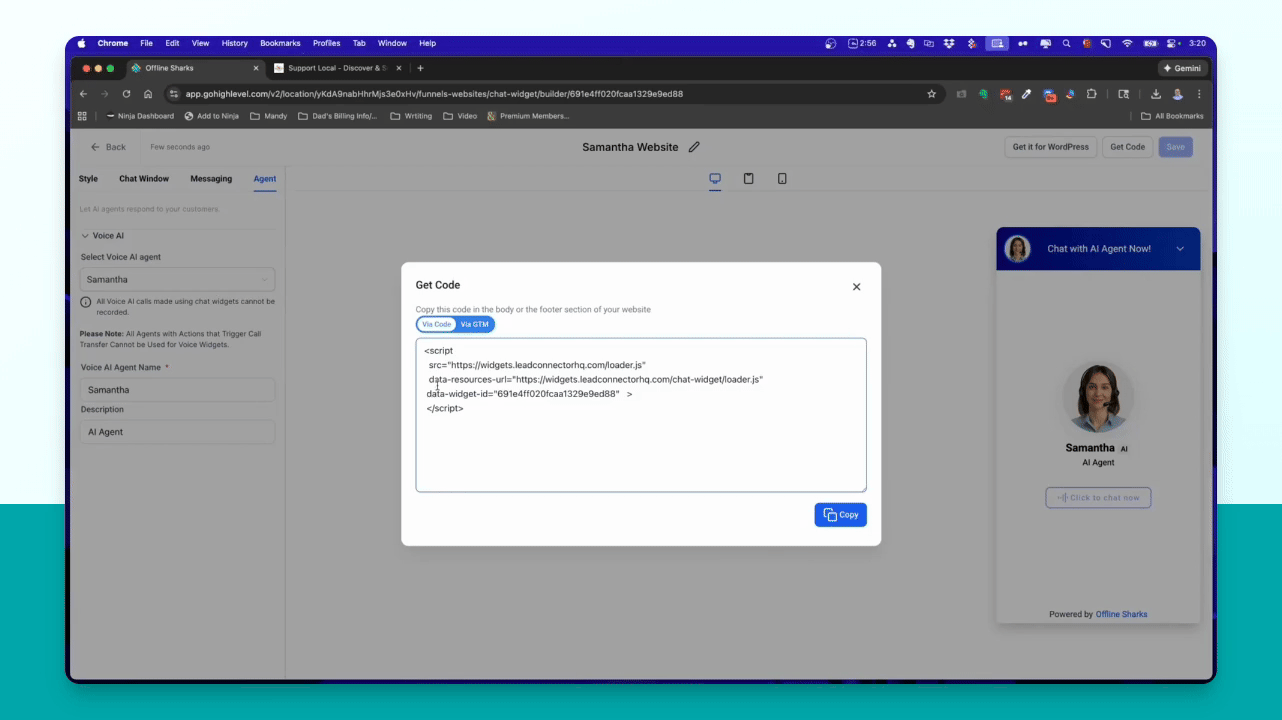Open the Video bookmarks folder
Screen dimensions: 1282x720
tap(460, 116)
